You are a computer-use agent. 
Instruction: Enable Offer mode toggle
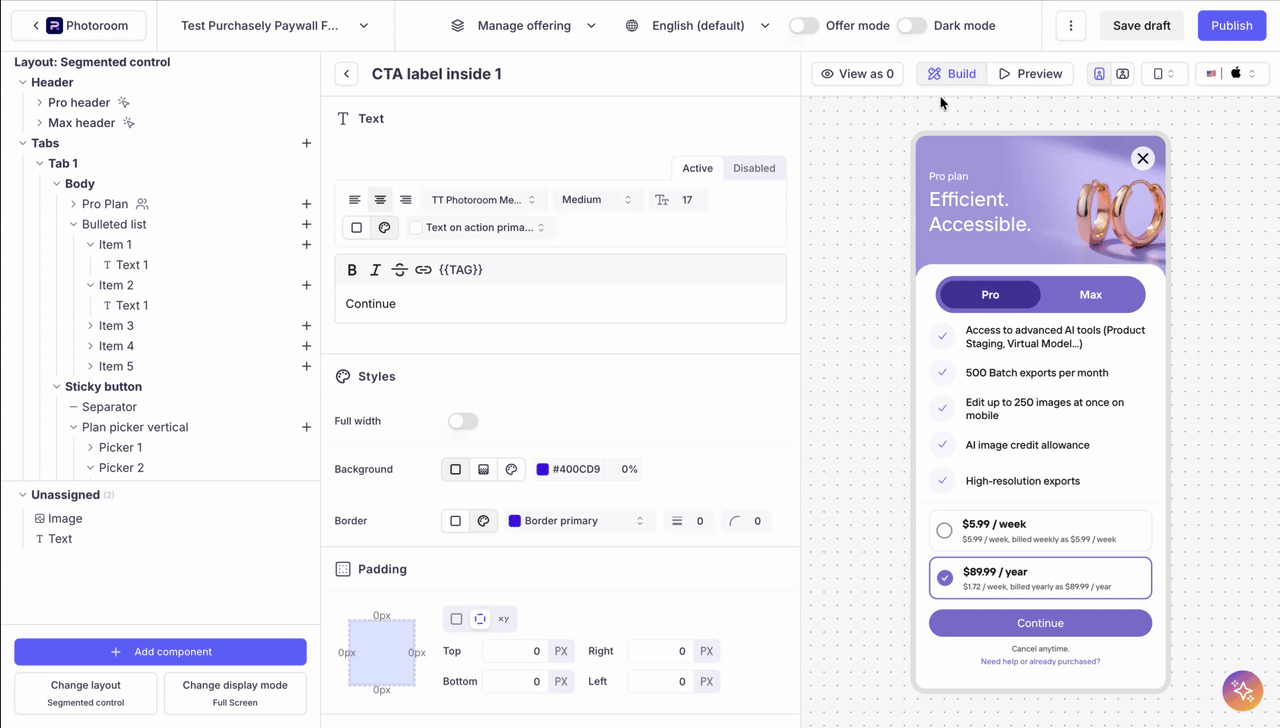point(803,26)
